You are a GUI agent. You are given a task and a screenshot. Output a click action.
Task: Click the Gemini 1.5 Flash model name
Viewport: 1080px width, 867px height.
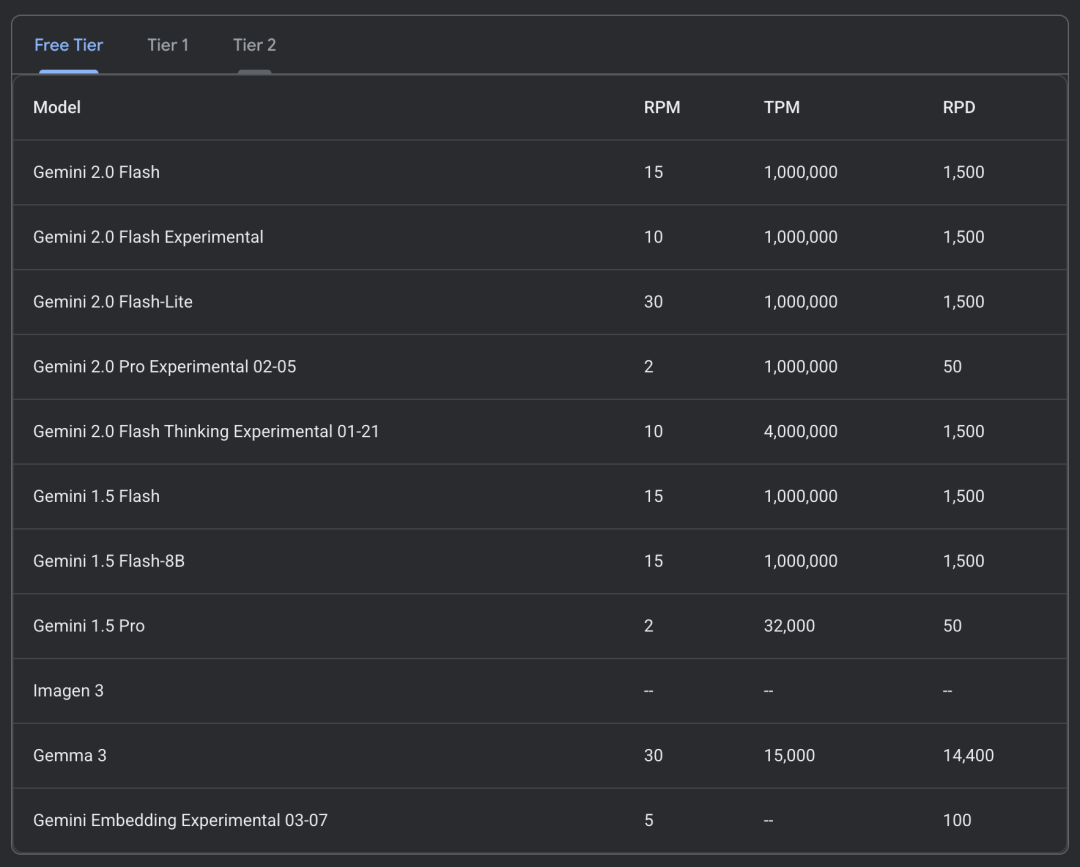[x=96, y=496]
